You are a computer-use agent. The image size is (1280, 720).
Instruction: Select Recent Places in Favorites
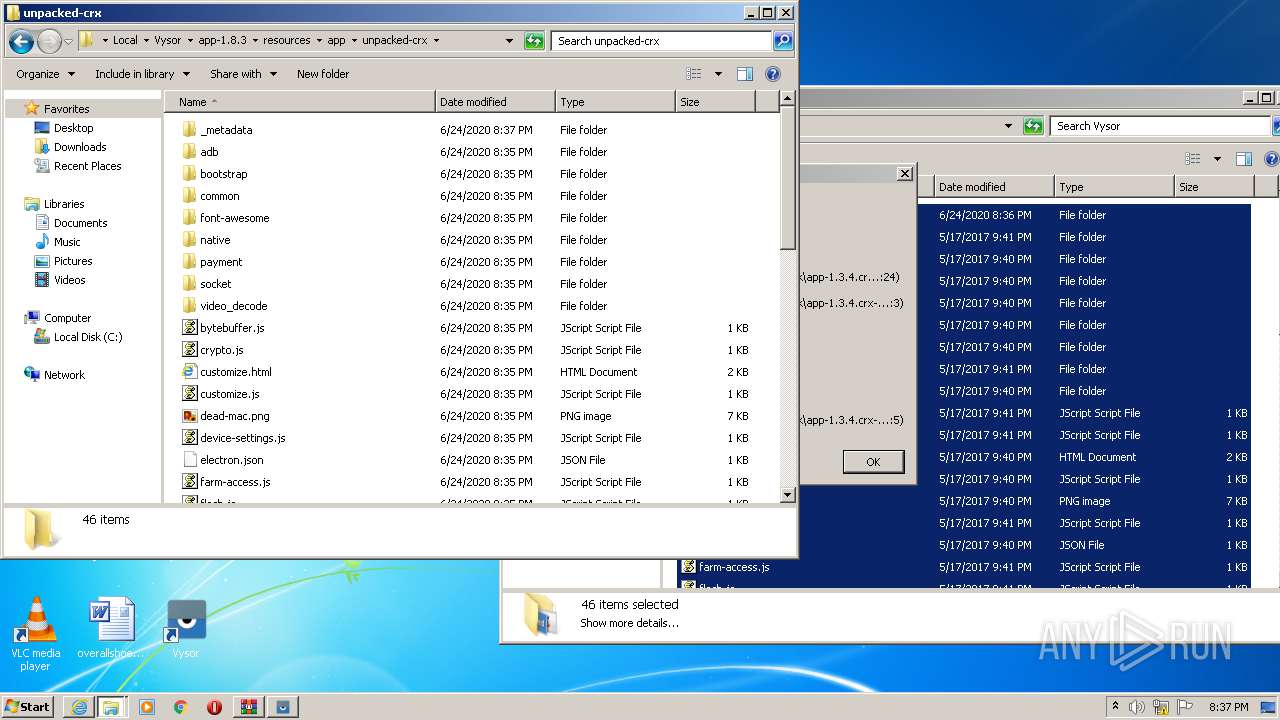[x=87, y=166]
